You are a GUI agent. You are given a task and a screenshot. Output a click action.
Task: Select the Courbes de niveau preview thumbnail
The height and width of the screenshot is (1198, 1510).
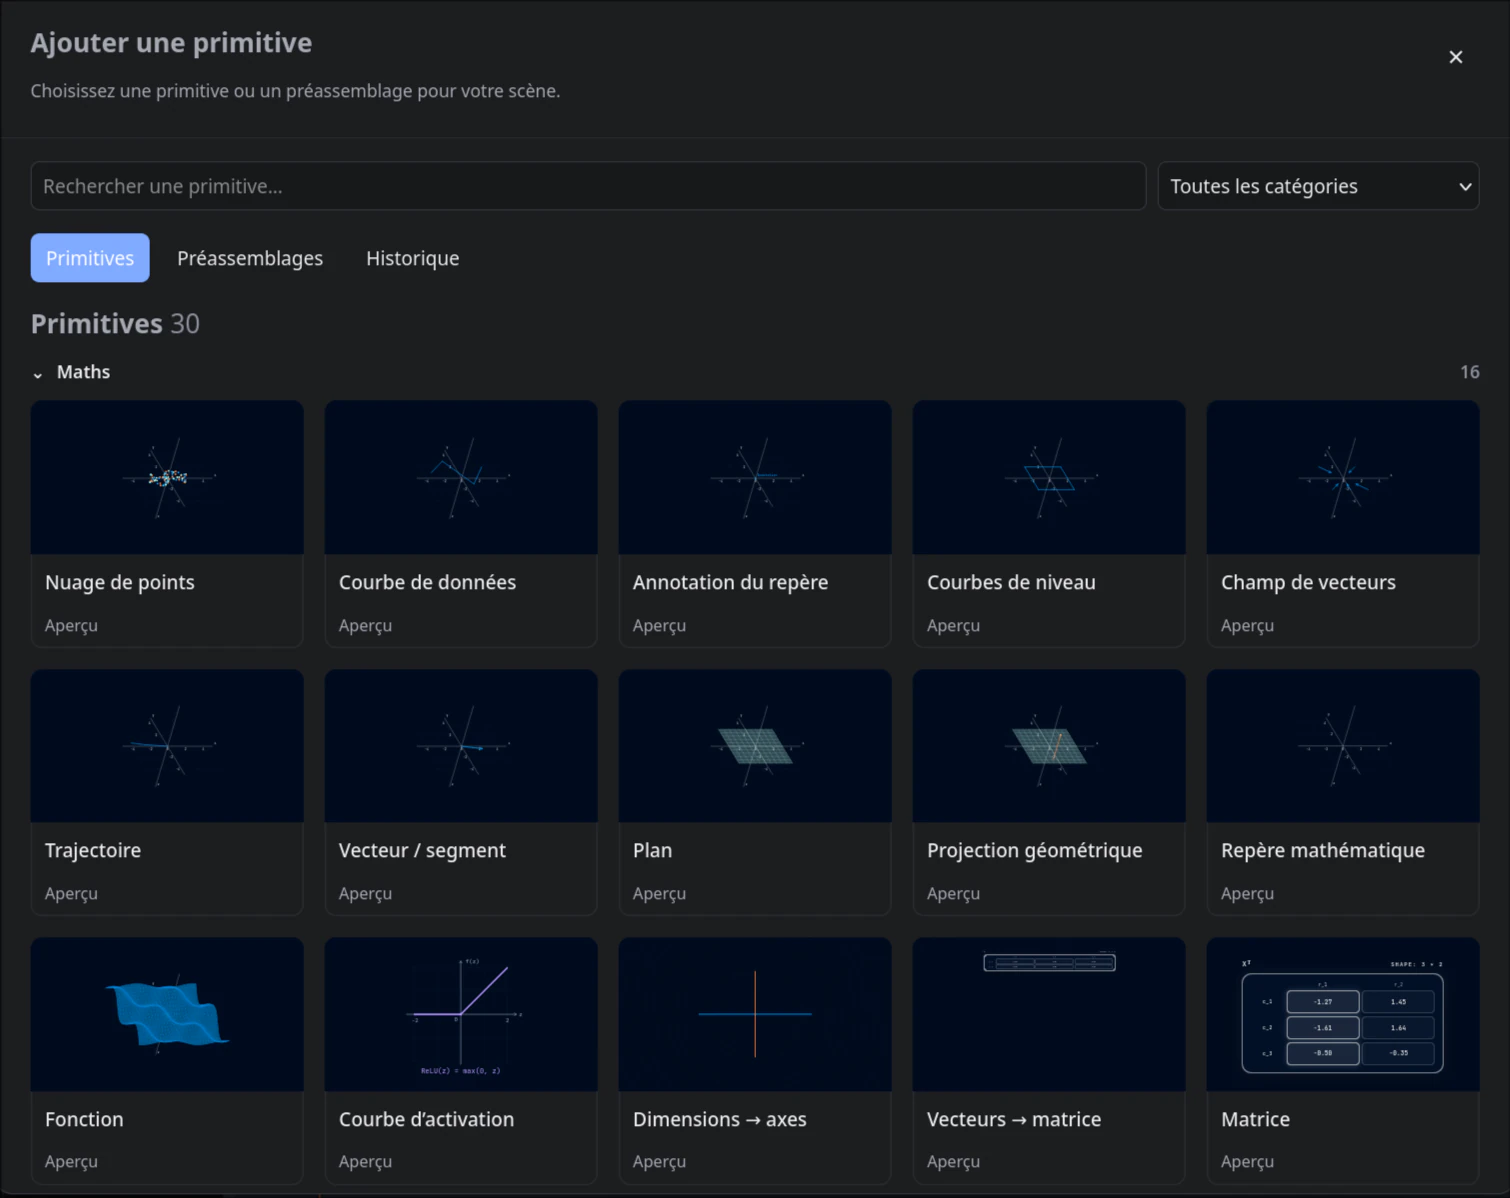(x=1049, y=478)
